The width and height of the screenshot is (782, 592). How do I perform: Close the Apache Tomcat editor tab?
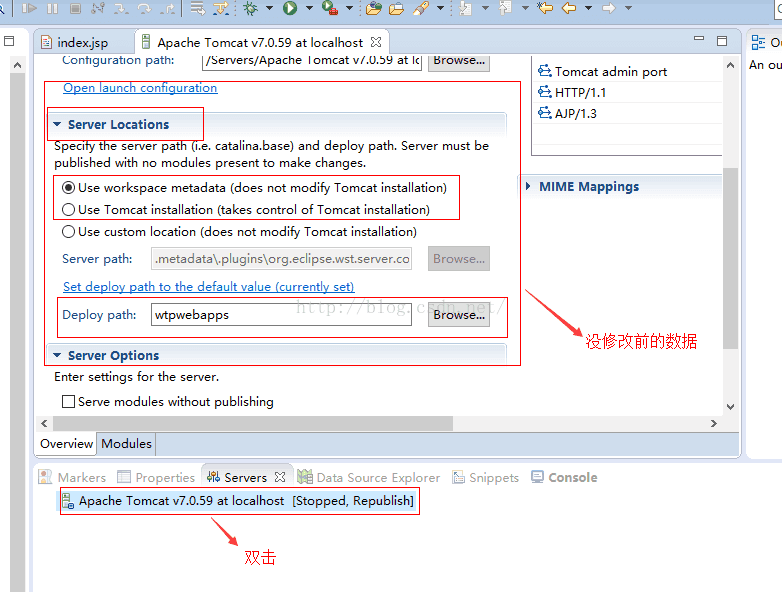click(x=376, y=42)
